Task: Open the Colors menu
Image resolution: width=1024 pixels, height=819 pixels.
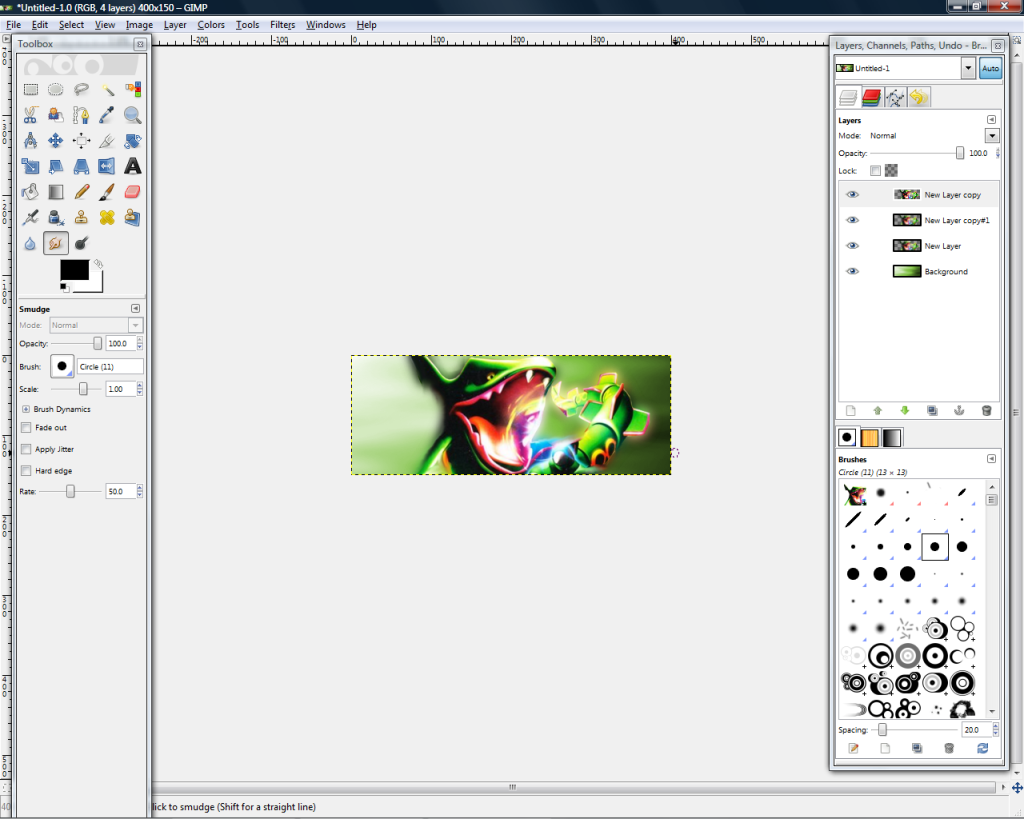Action: tap(211, 25)
